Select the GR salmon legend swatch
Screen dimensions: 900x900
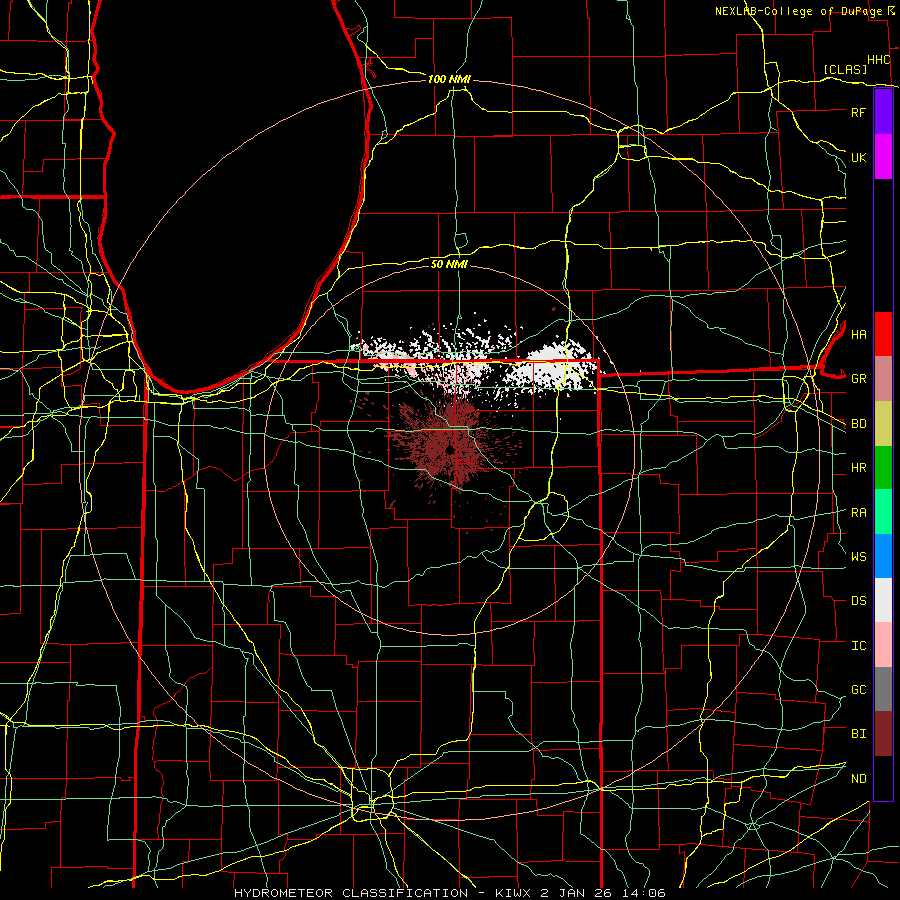(x=883, y=379)
